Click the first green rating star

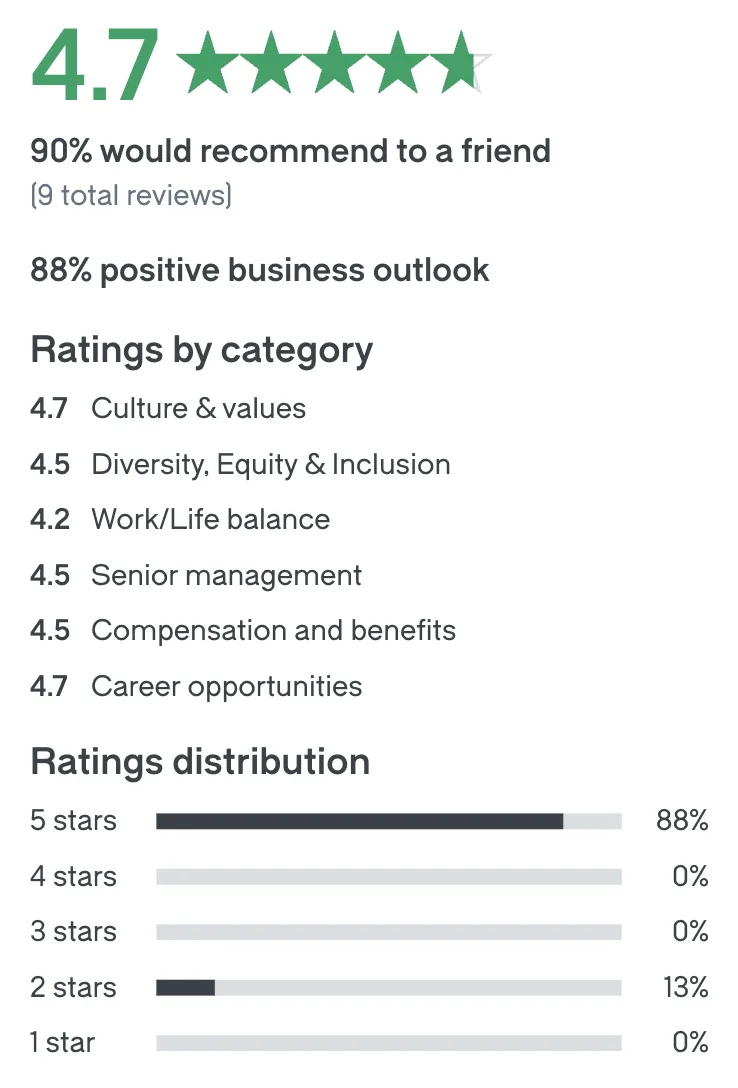207,62
